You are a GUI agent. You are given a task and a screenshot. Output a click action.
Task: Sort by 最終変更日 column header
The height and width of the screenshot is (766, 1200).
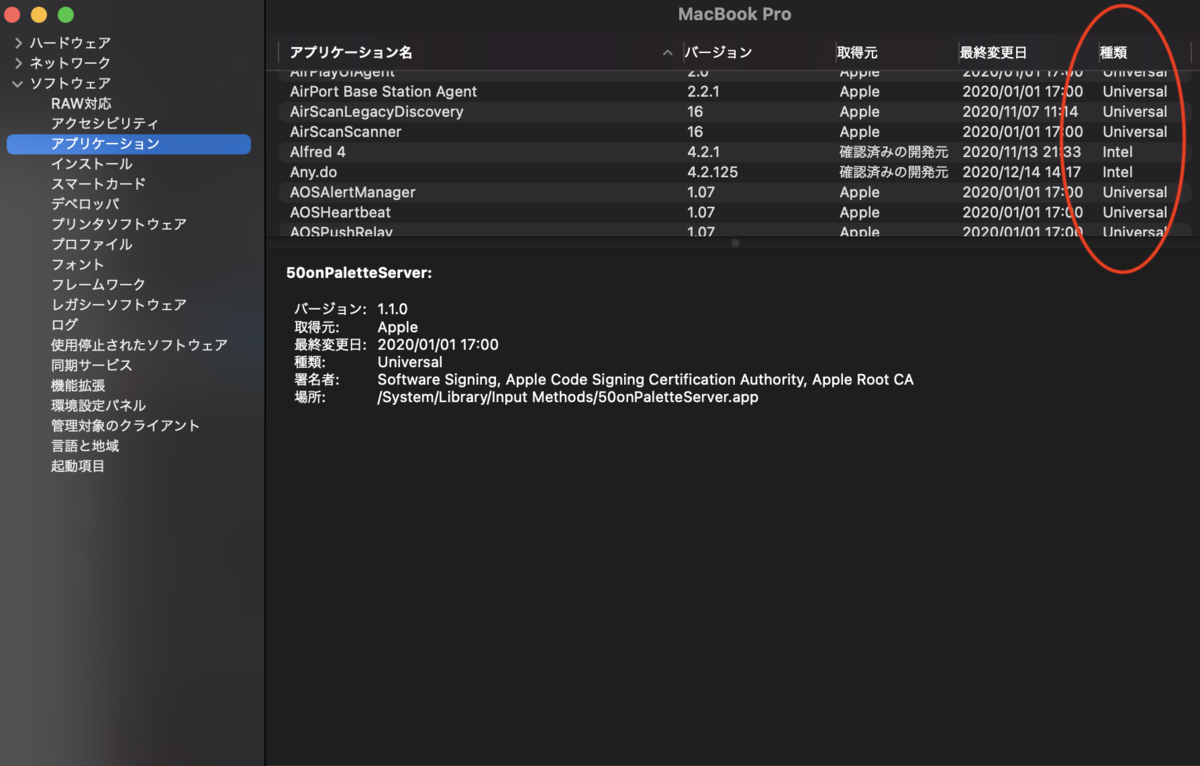993,52
